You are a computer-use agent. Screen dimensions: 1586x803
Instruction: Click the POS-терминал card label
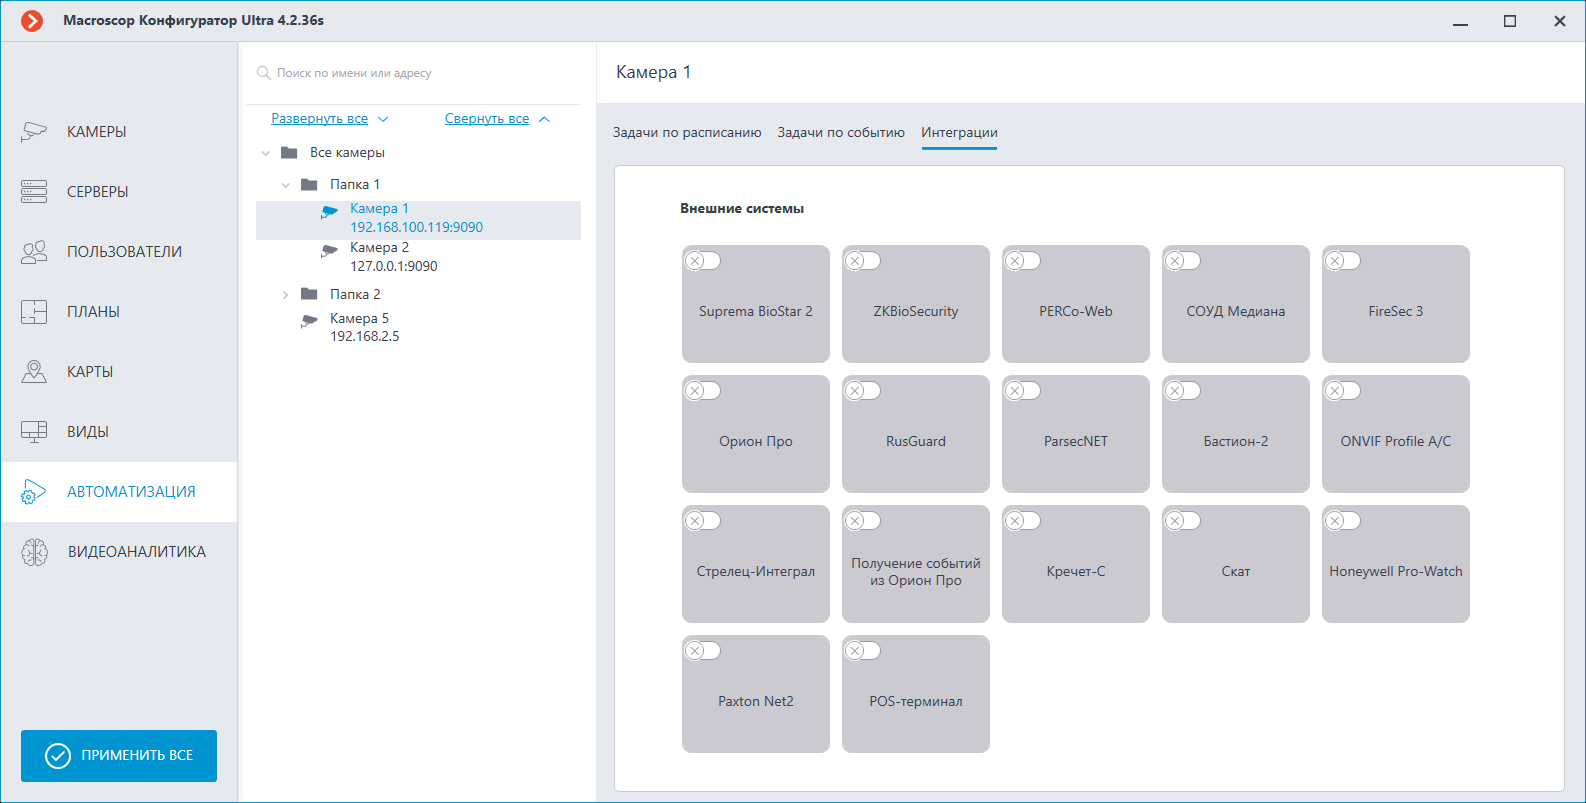916,701
